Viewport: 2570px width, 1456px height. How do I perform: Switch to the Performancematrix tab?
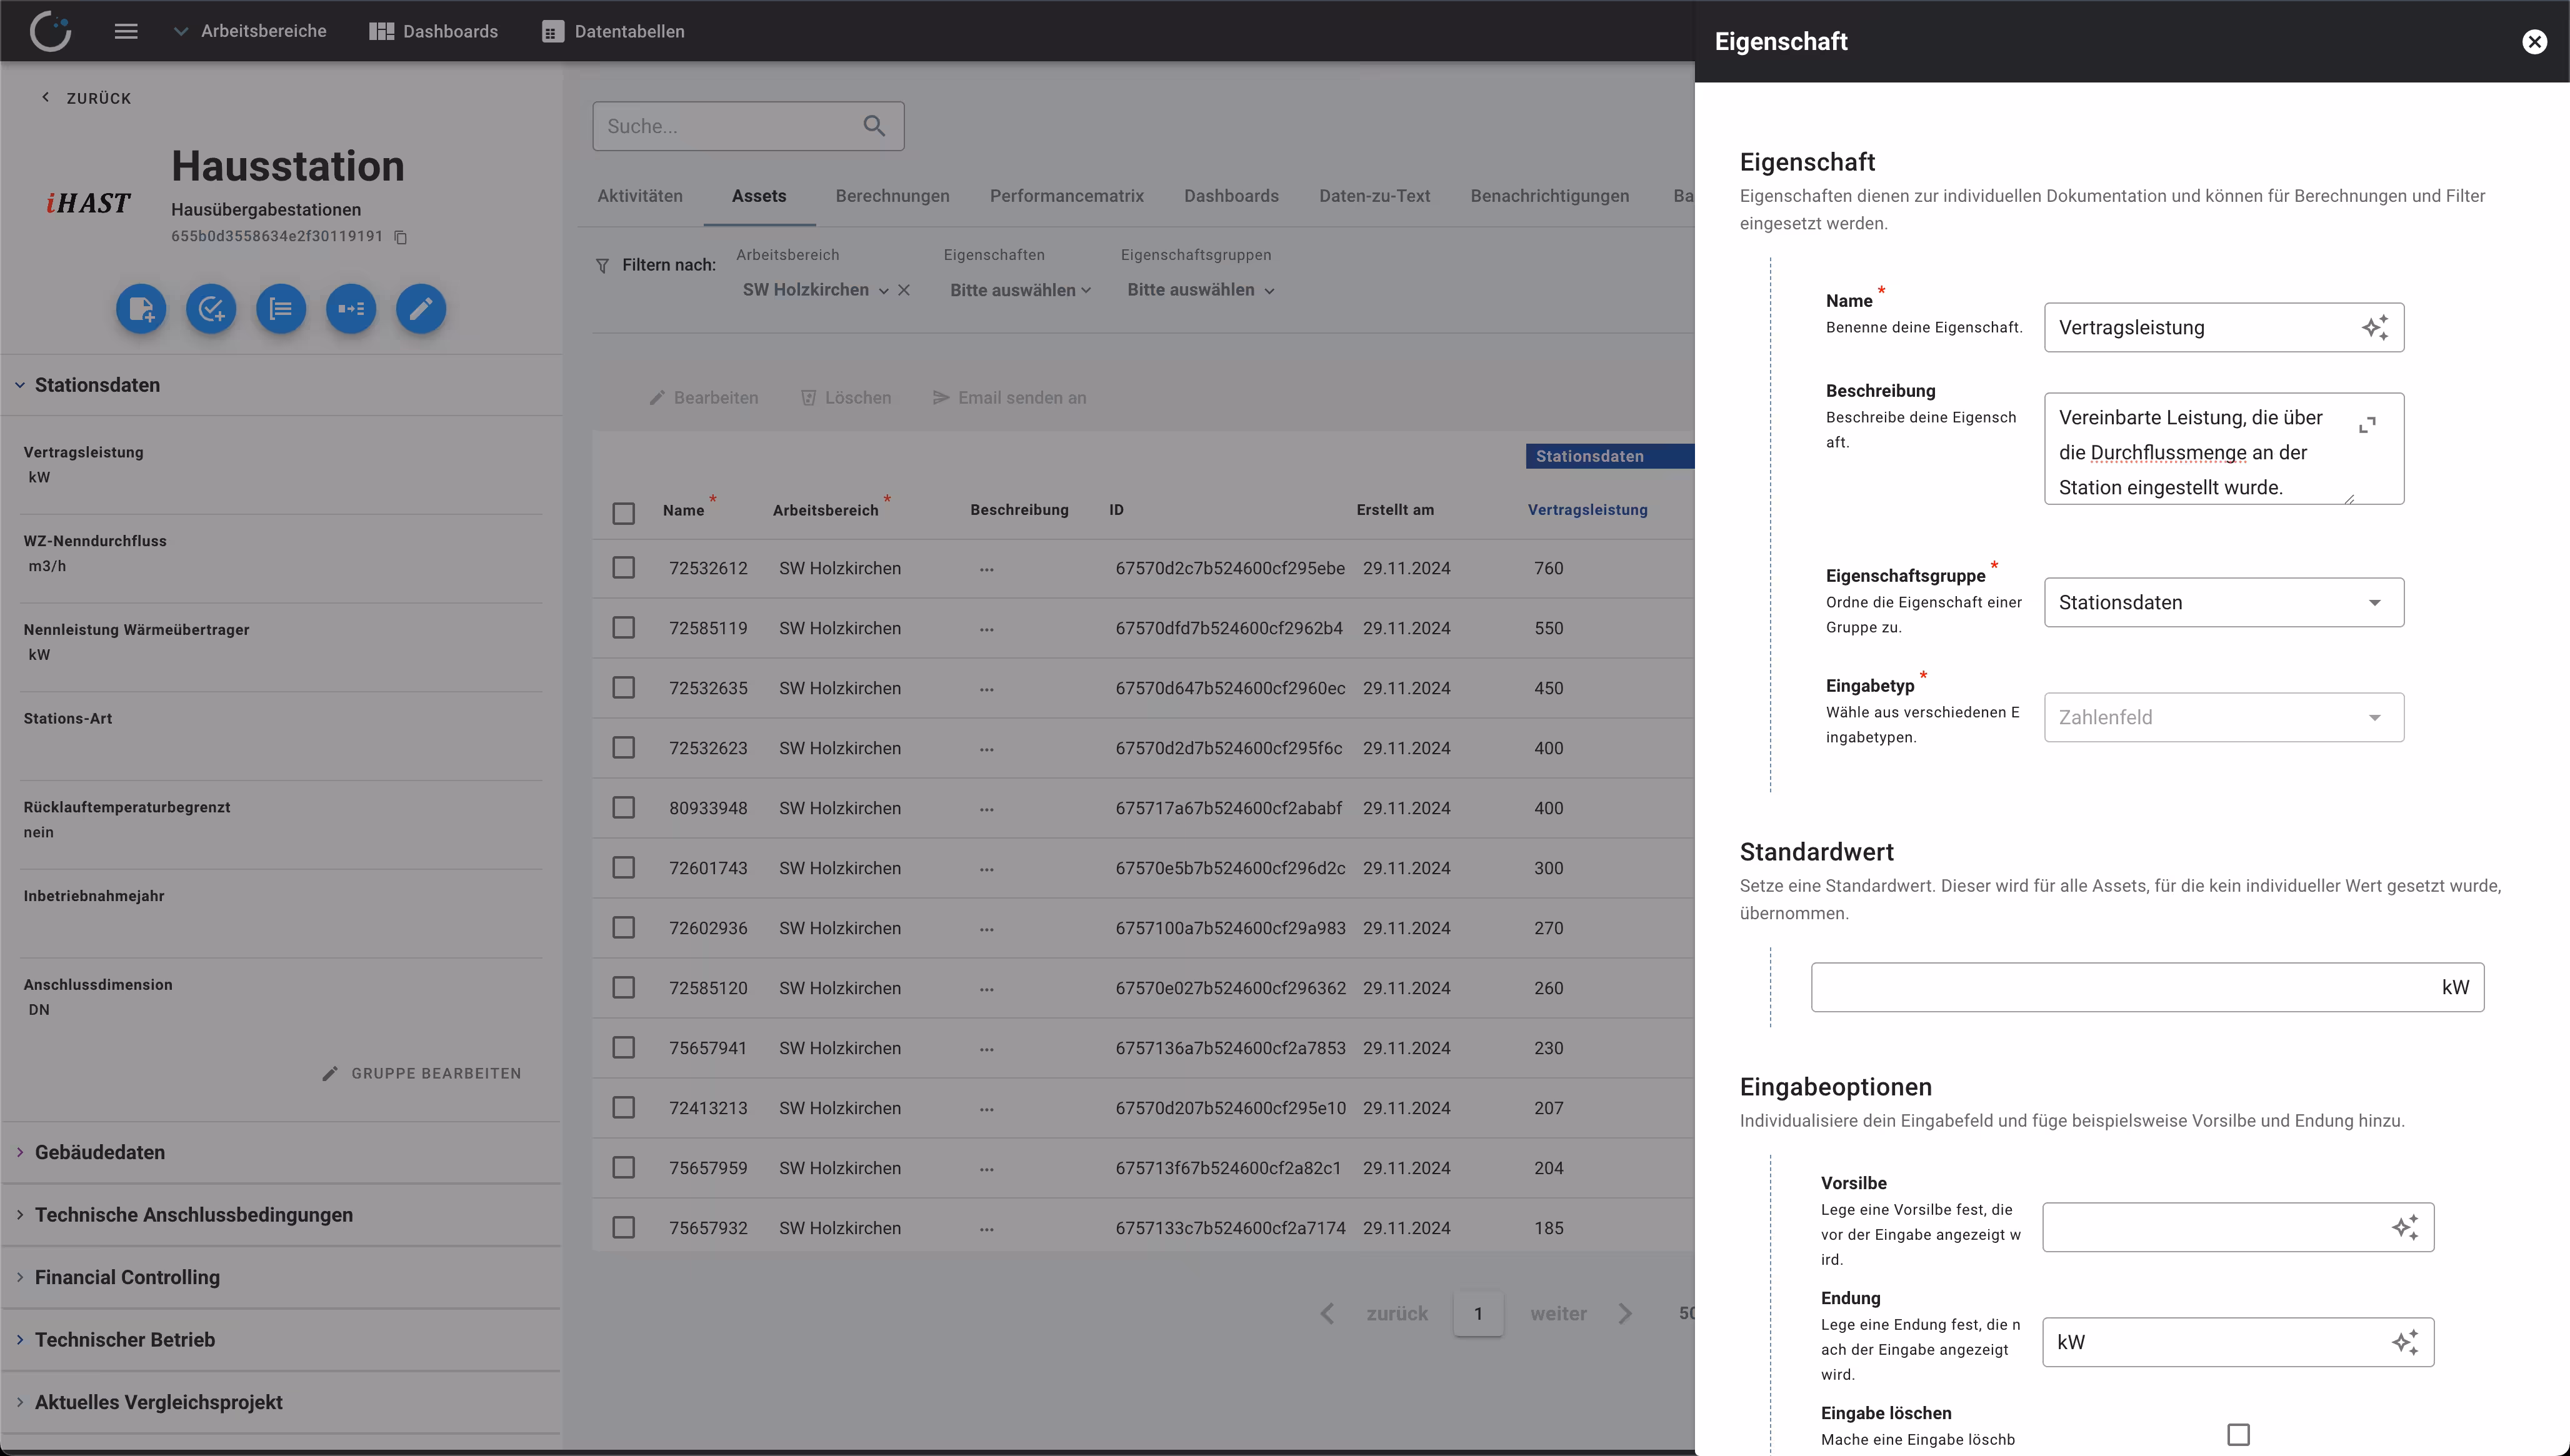tap(1066, 196)
